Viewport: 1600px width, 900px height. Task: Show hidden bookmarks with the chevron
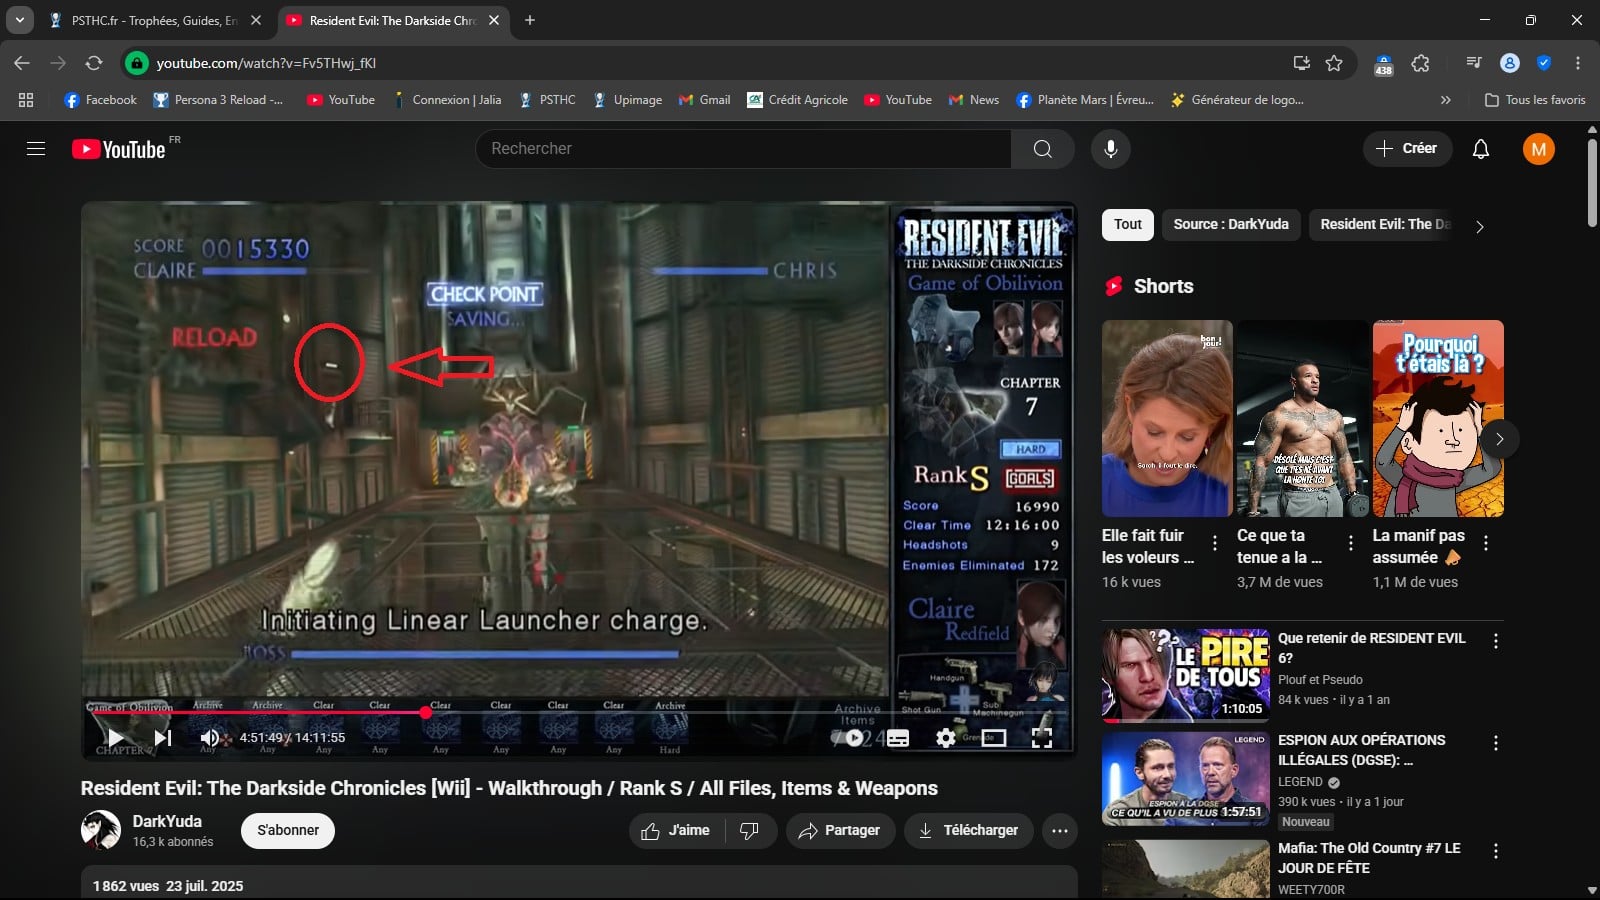point(1445,100)
